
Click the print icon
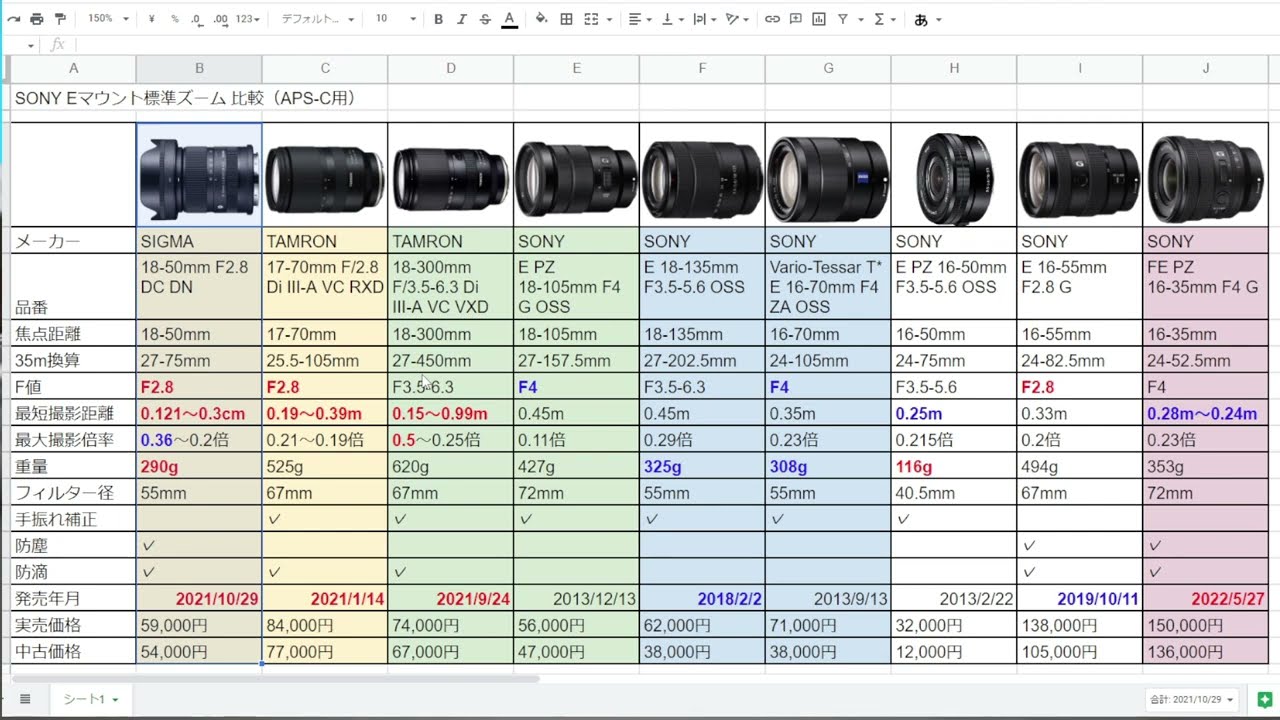pos(37,19)
